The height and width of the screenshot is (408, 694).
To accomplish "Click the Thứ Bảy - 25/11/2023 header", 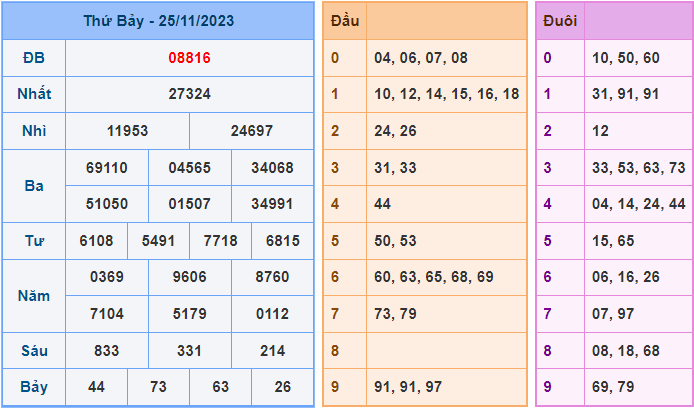I will tap(158, 21).
